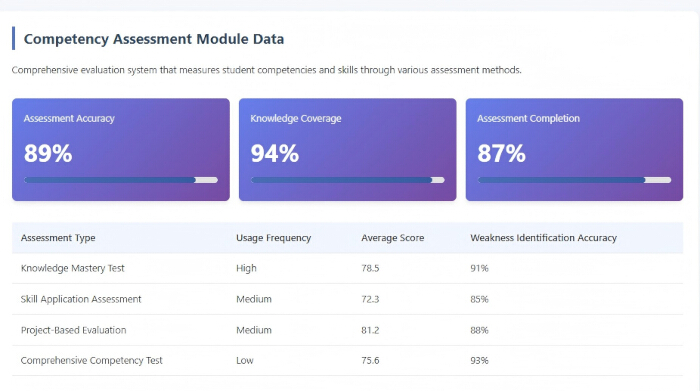Click the 81.2 average score cell
This screenshot has width=700, height=391.
[x=370, y=330]
